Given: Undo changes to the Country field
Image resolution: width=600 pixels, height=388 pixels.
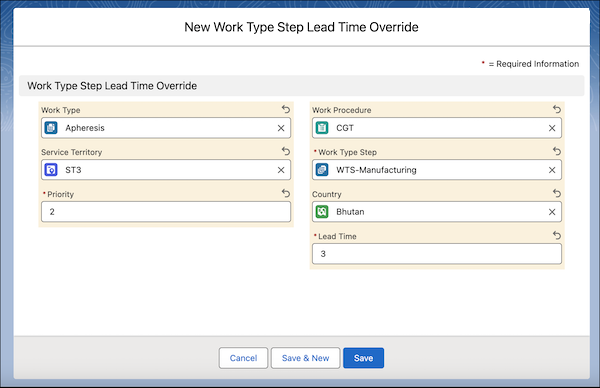Looking at the screenshot, I should [557, 193].
